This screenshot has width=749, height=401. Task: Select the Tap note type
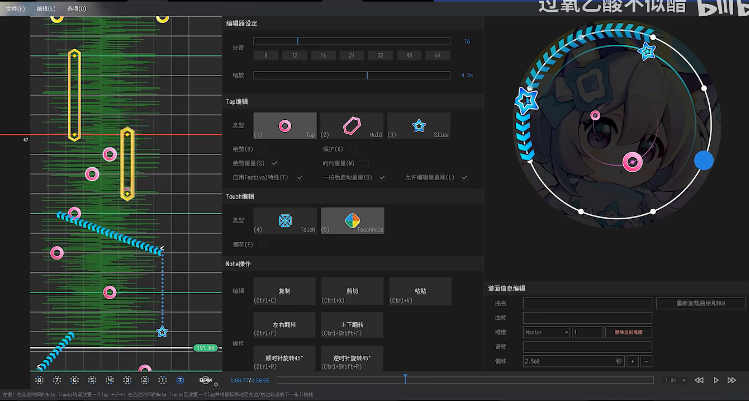click(285, 126)
